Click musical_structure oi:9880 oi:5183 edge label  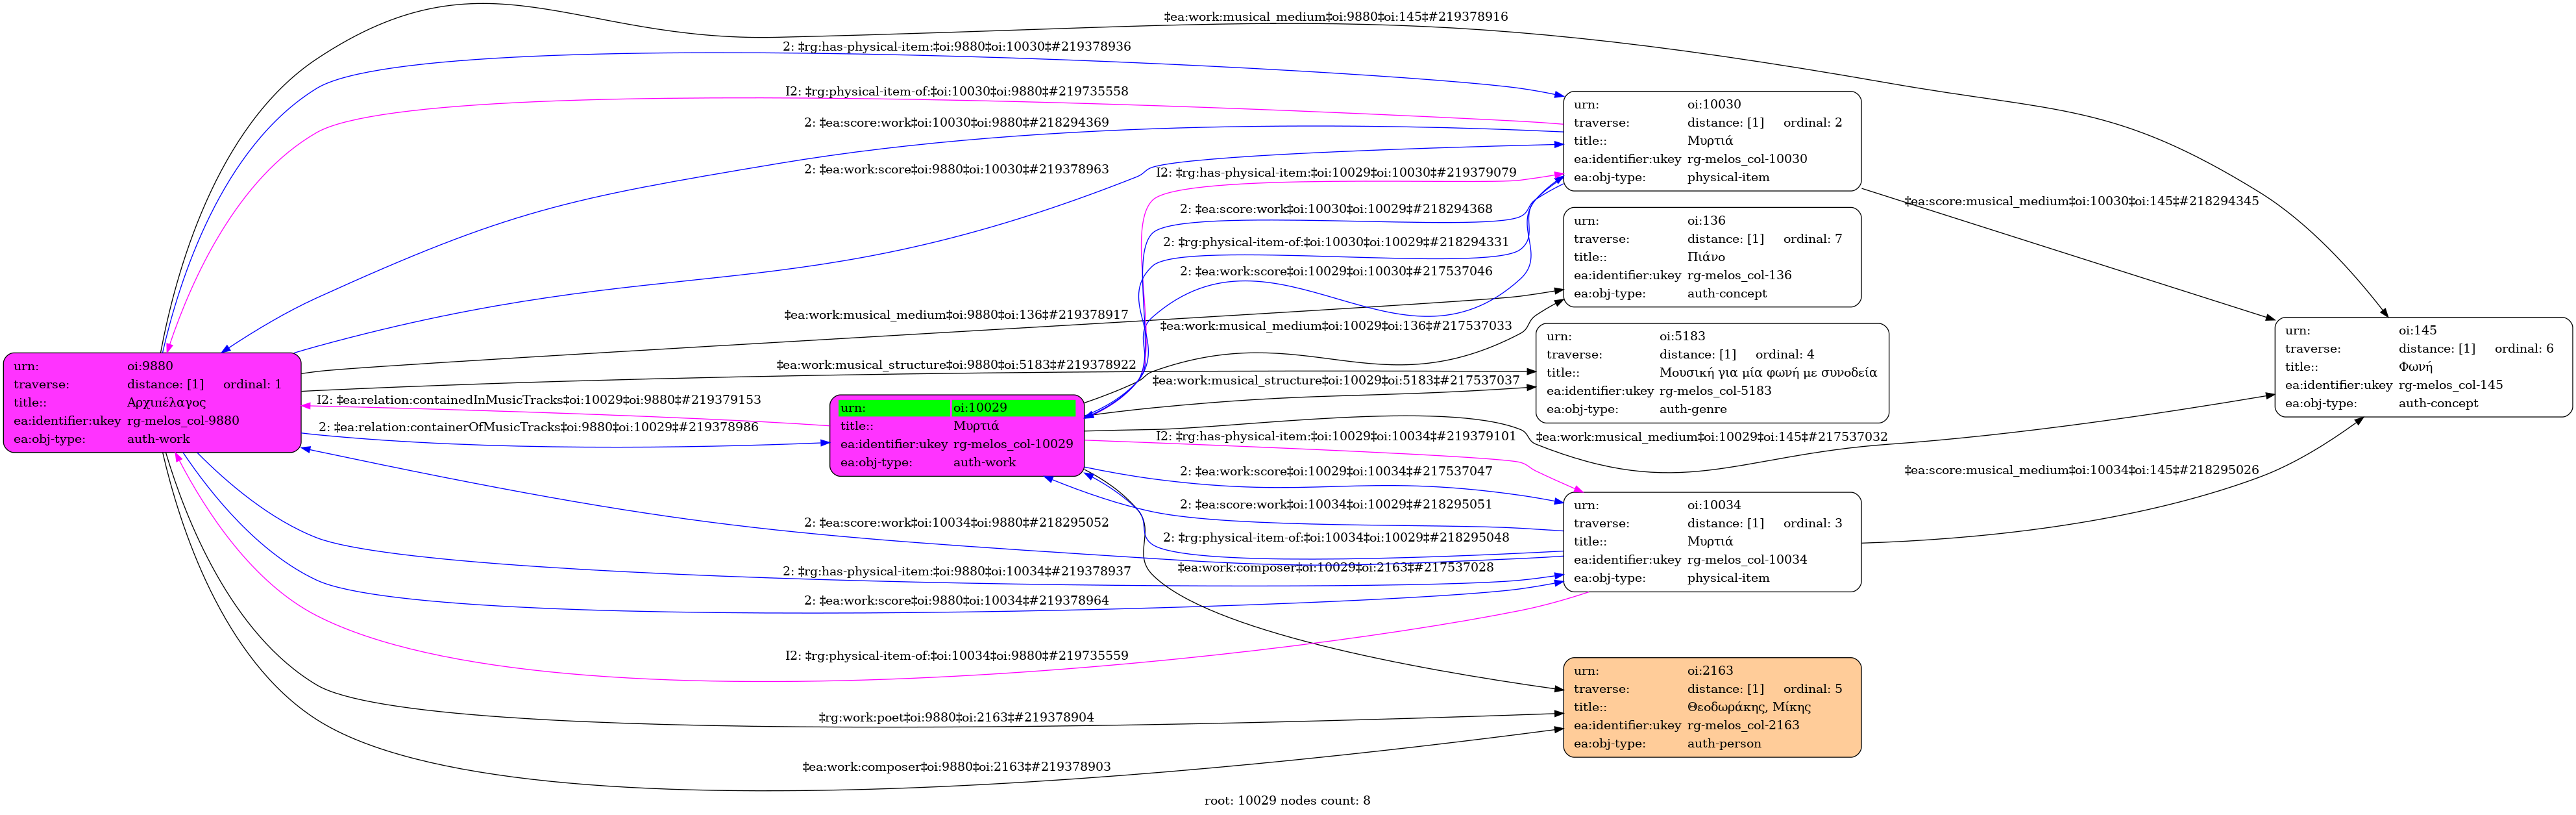(x=955, y=365)
